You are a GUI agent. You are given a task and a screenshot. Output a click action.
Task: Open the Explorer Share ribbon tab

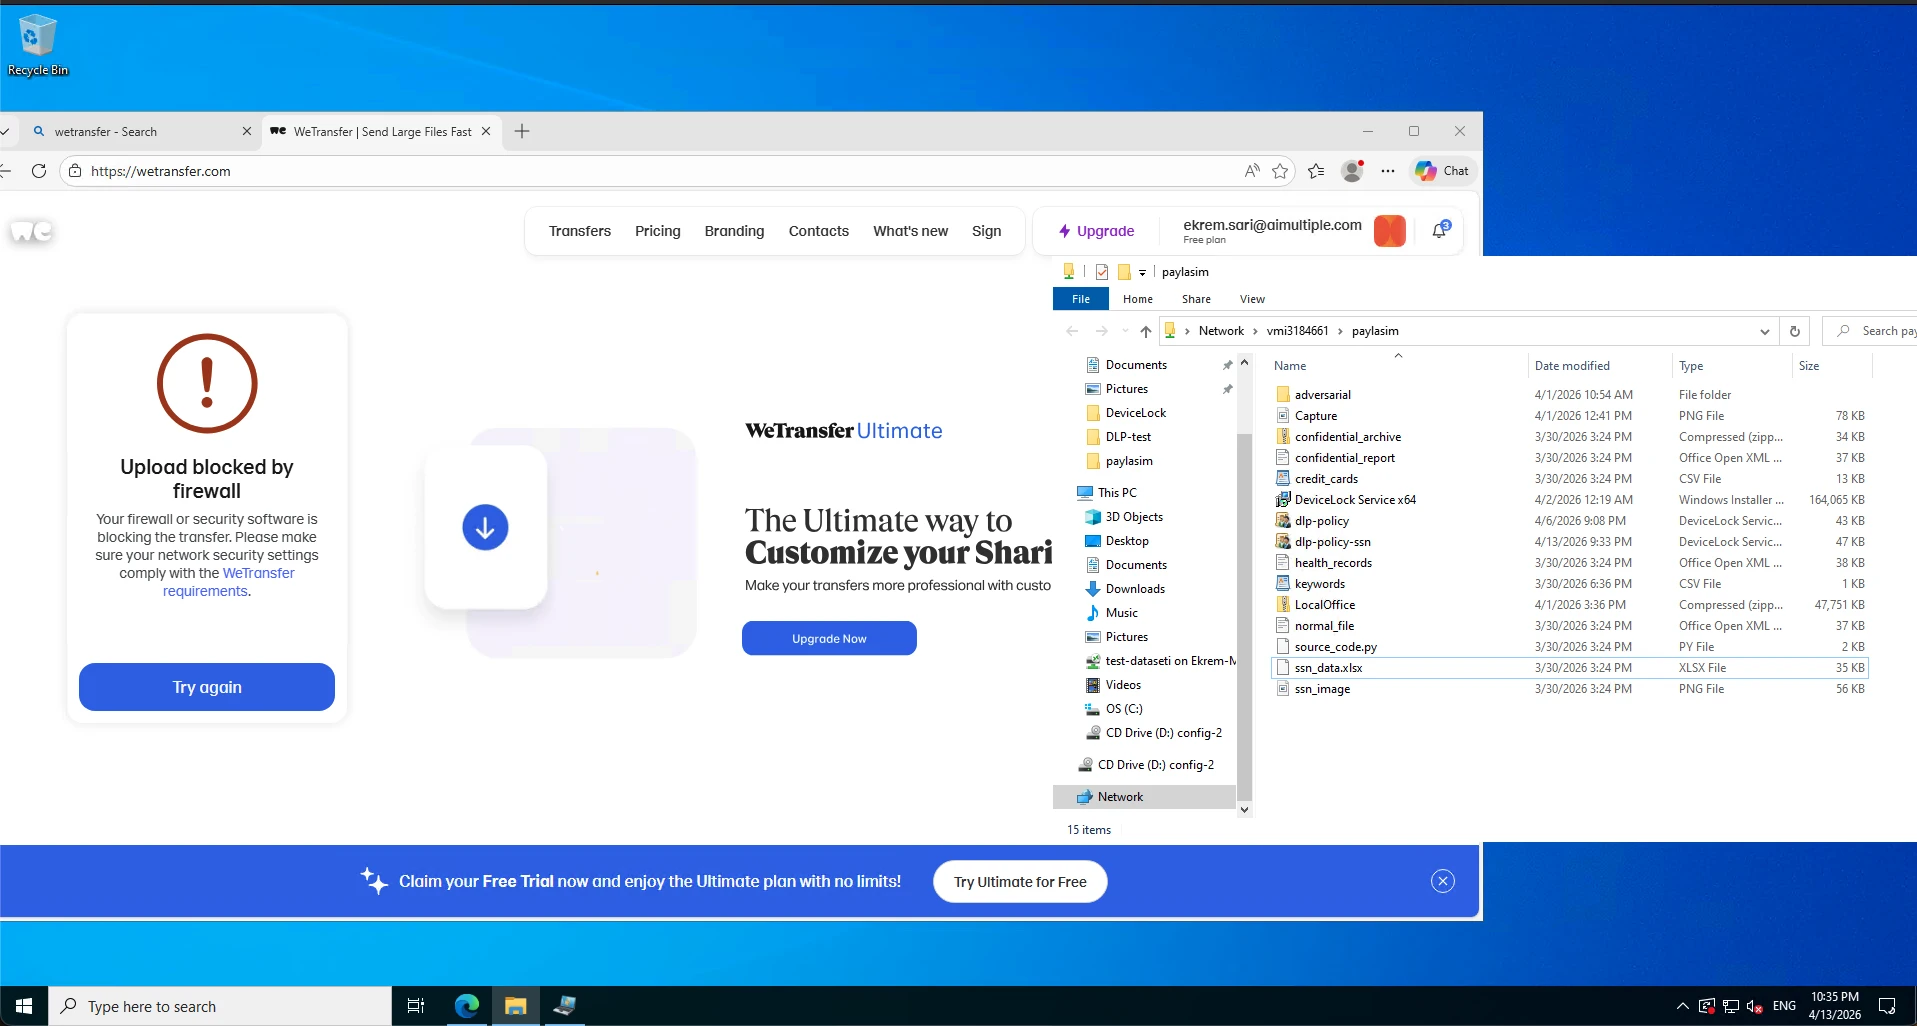coord(1196,299)
